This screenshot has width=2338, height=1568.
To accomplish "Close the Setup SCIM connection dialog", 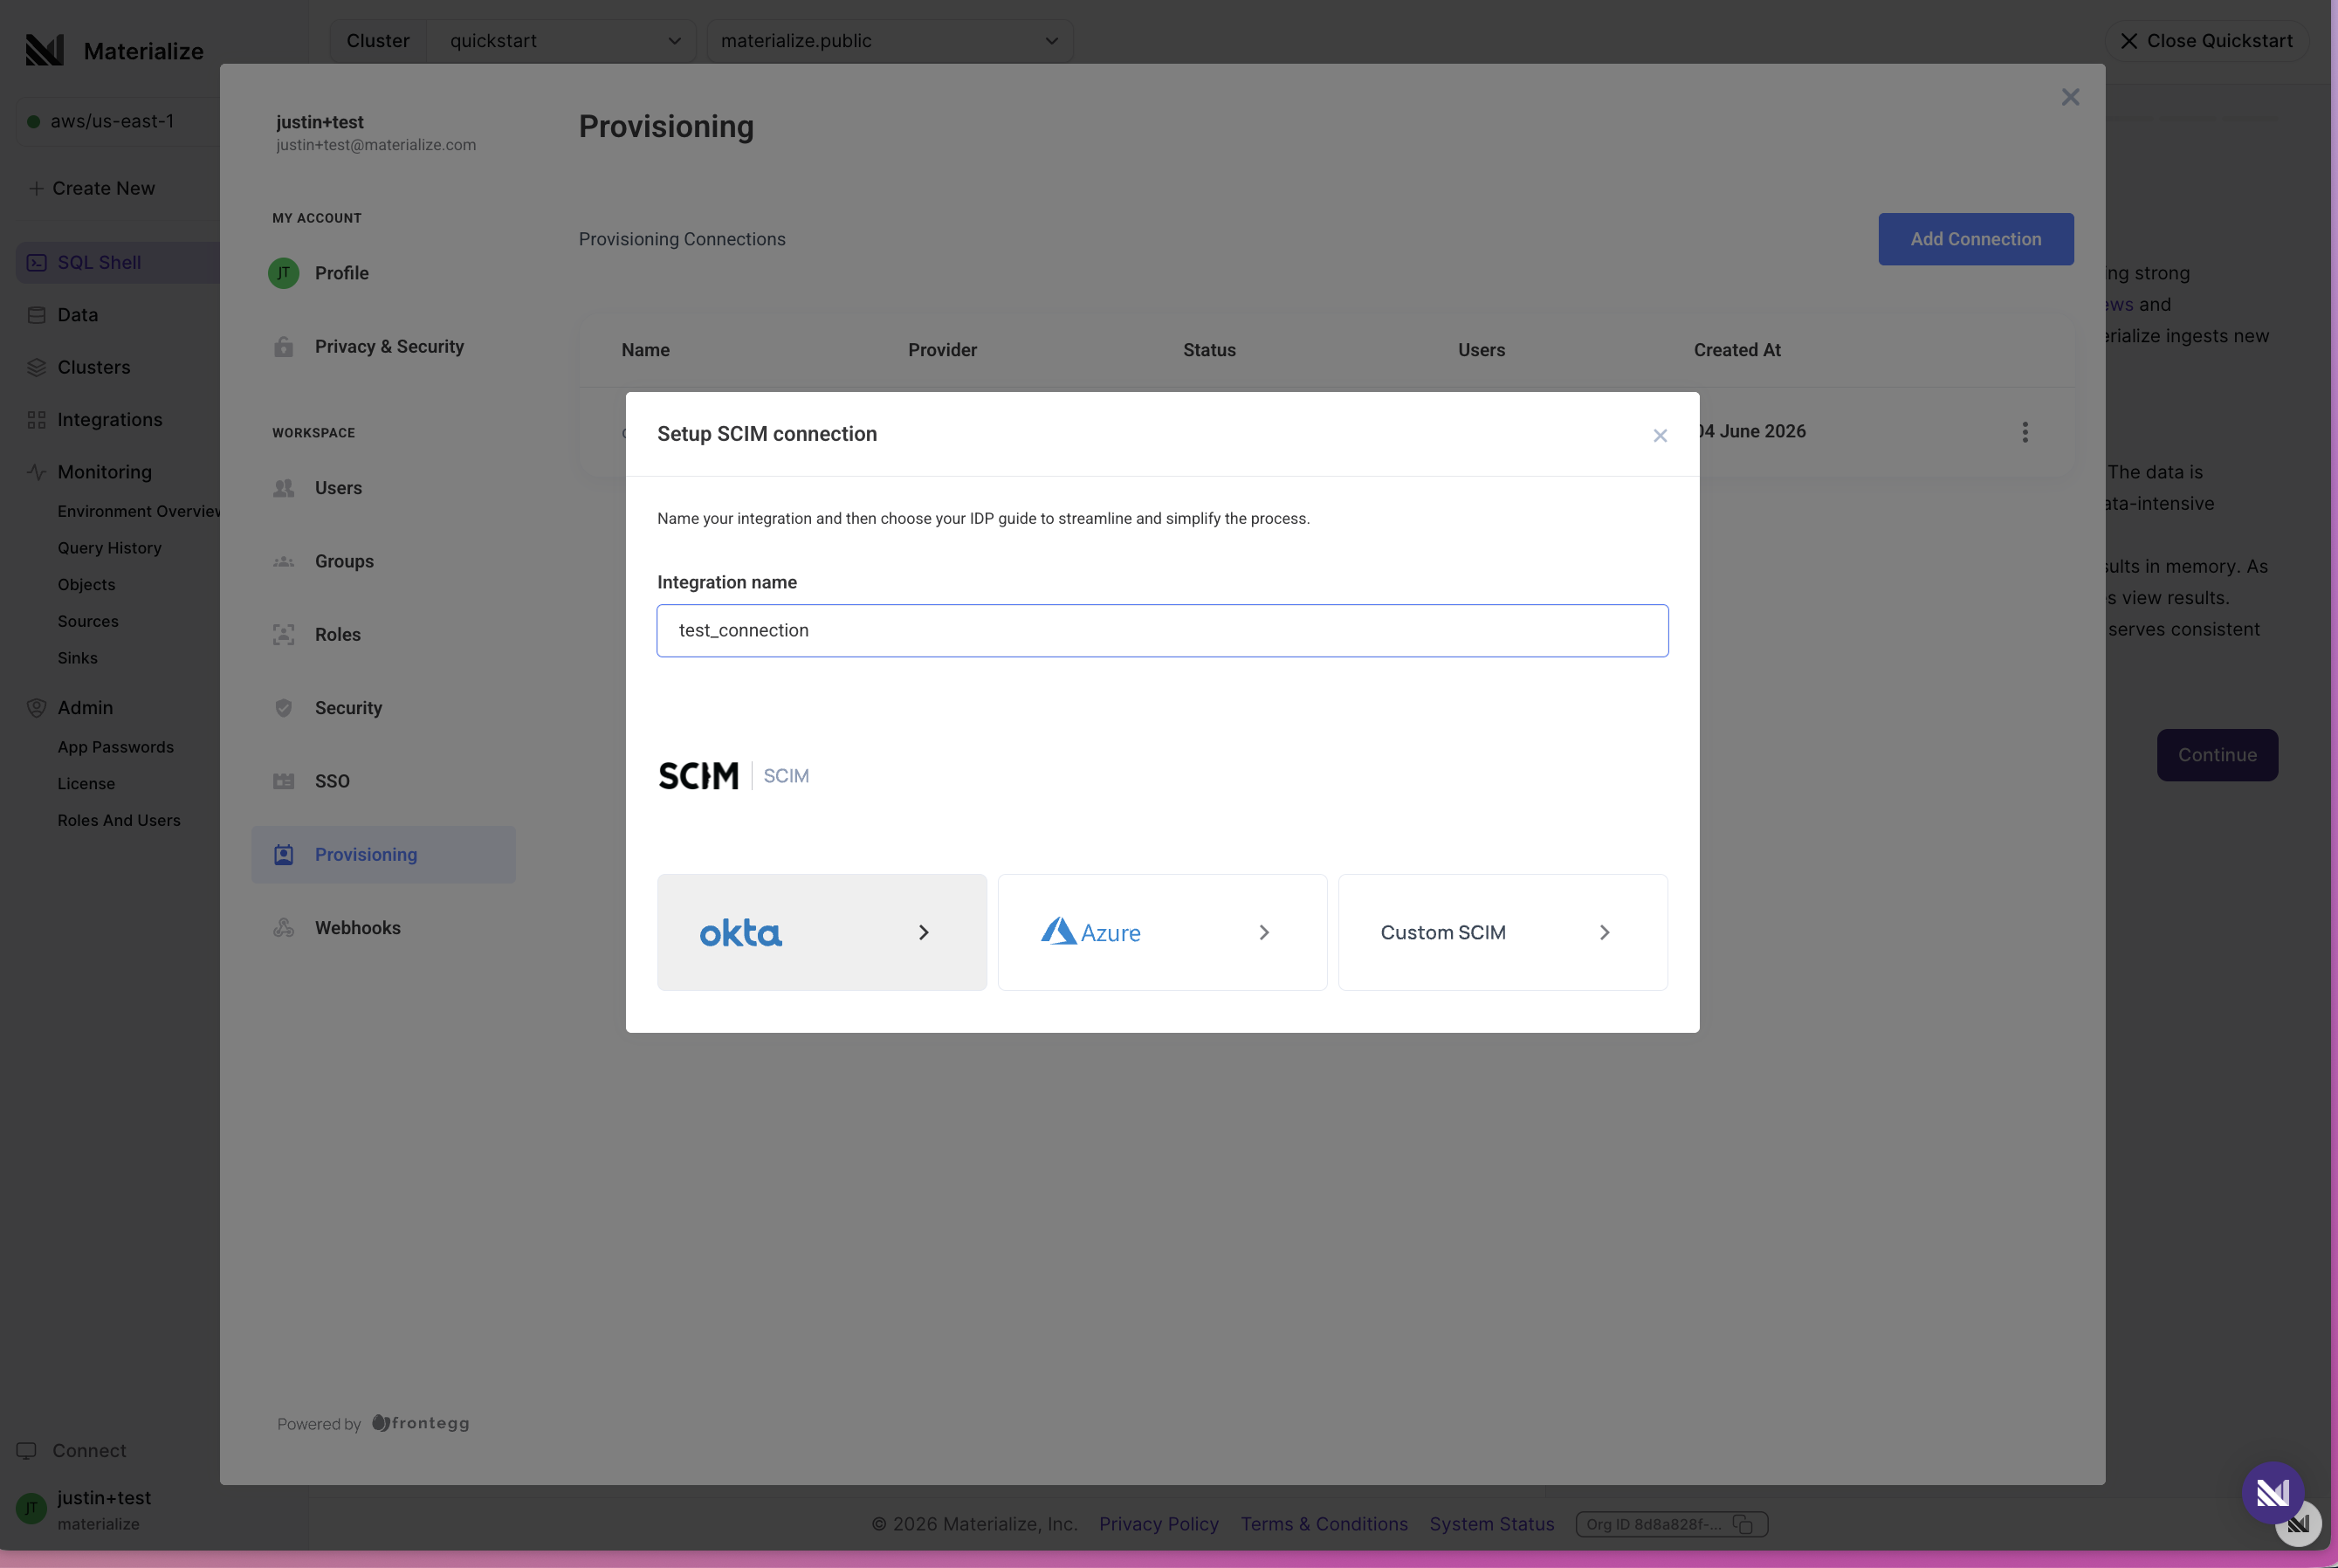I will [x=1660, y=435].
